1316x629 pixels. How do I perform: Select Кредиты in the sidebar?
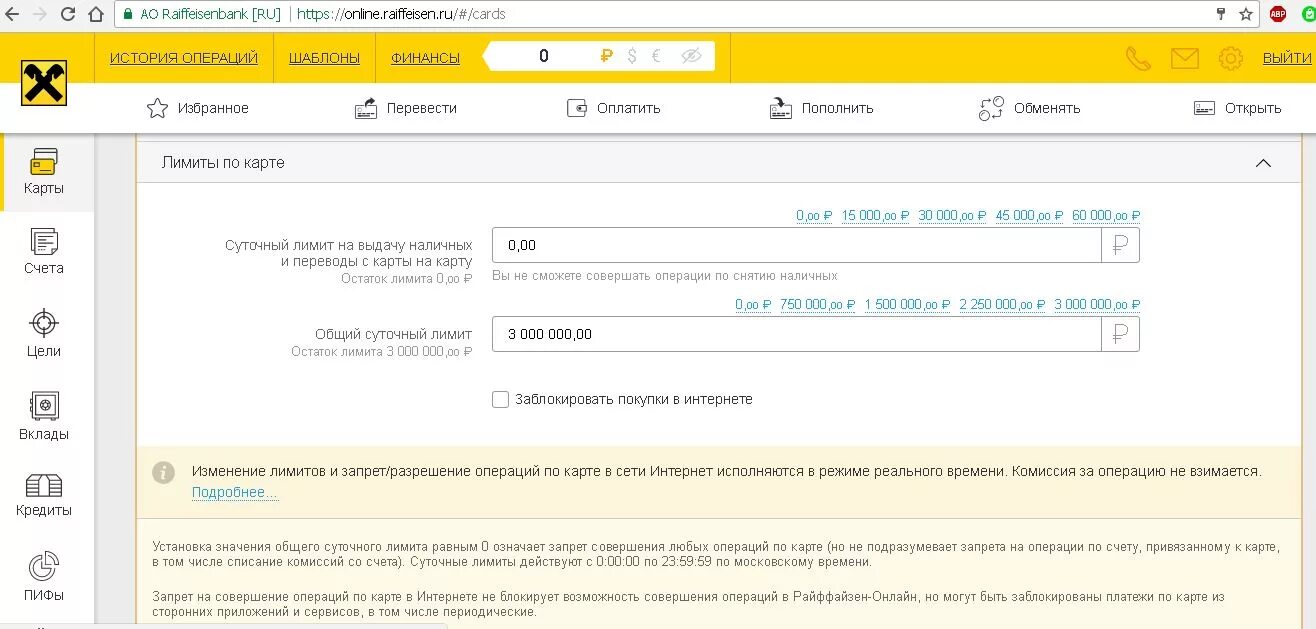pos(44,496)
